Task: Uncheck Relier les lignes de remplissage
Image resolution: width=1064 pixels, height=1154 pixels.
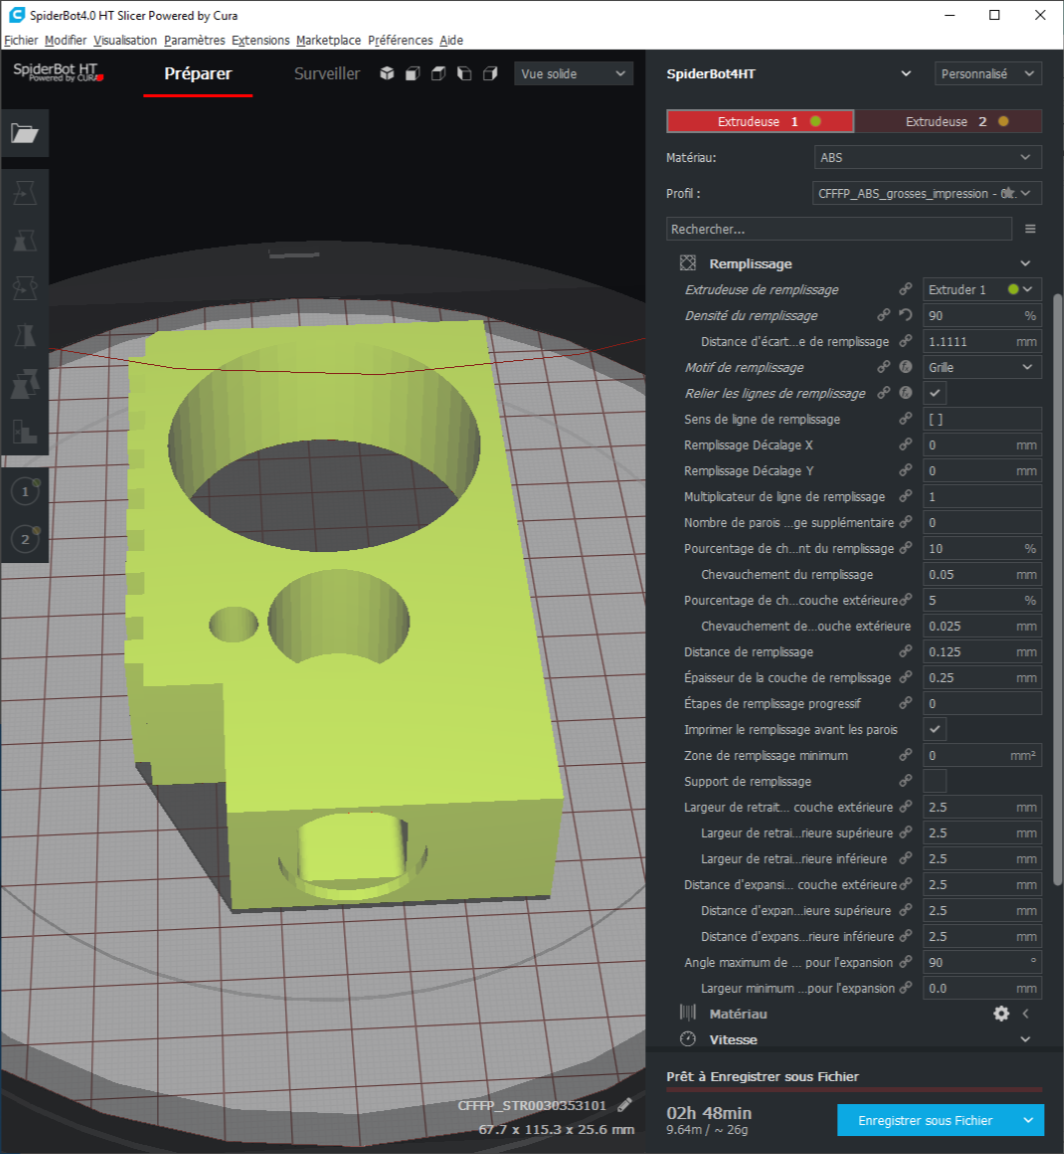Action: (935, 393)
